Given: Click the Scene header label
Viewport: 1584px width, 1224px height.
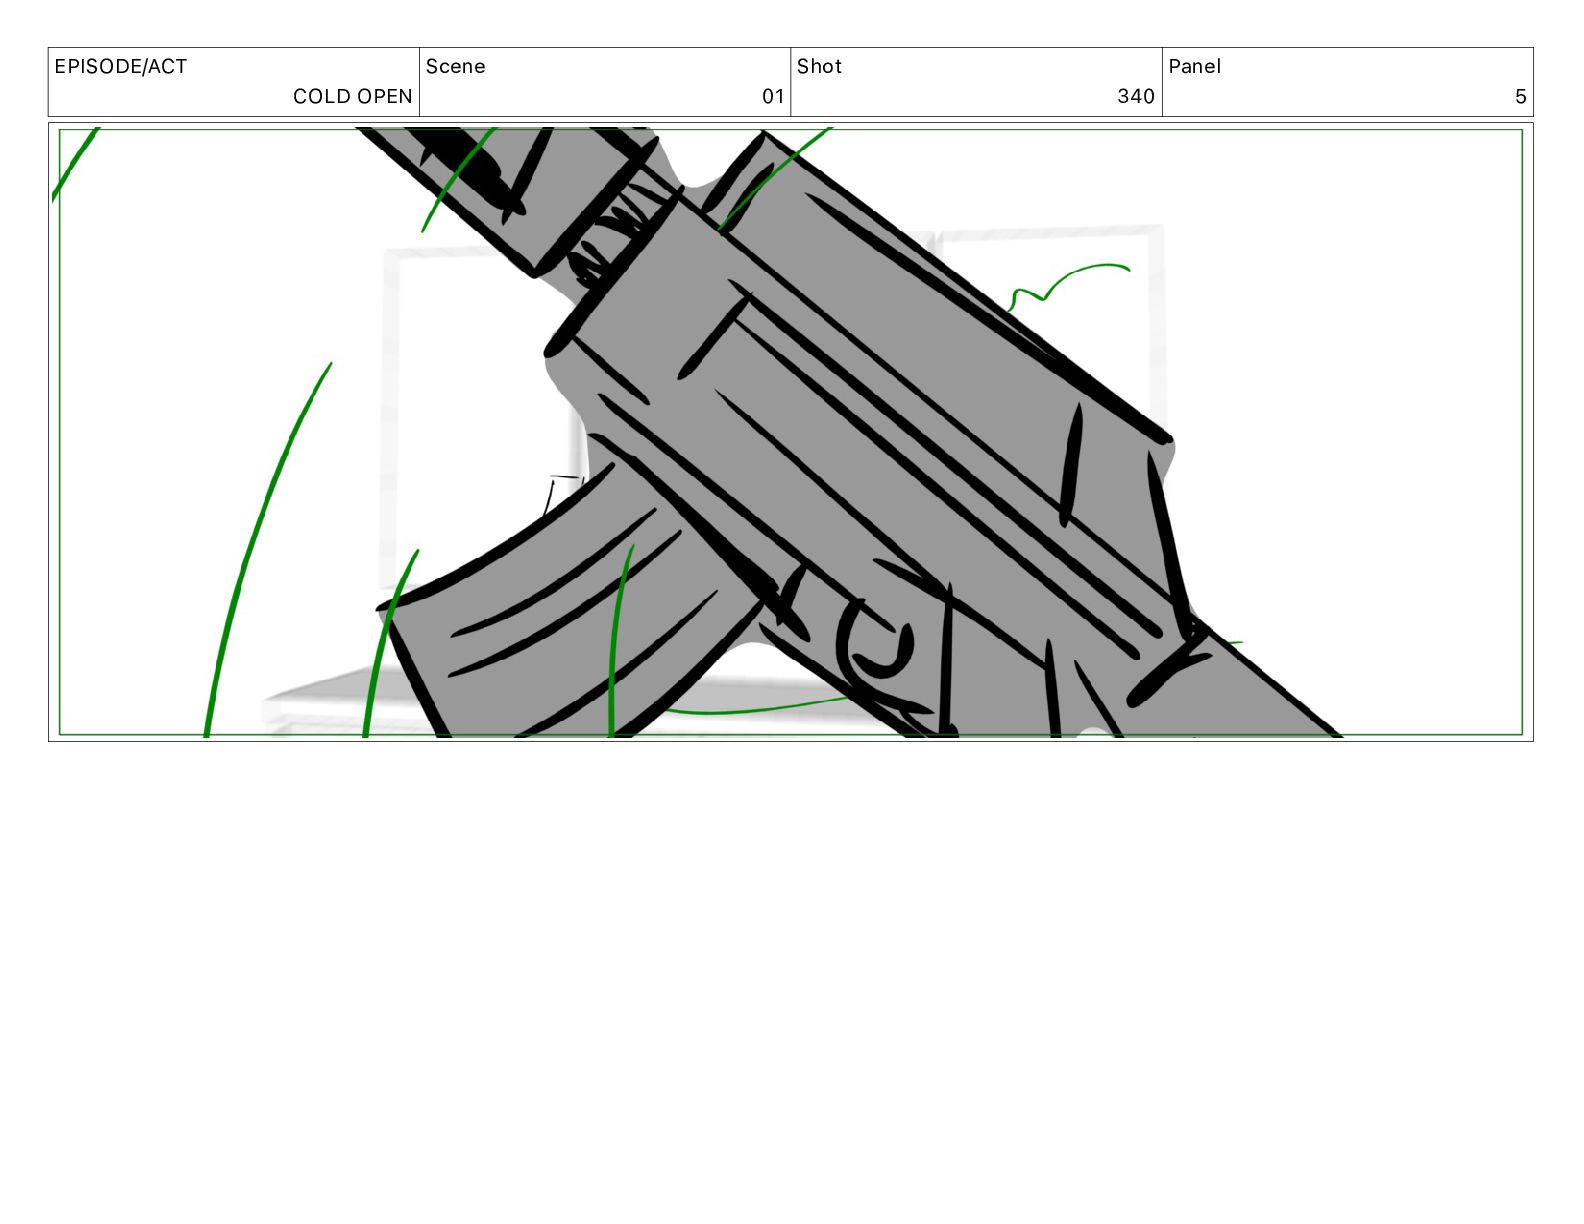Looking at the screenshot, I should [455, 67].
